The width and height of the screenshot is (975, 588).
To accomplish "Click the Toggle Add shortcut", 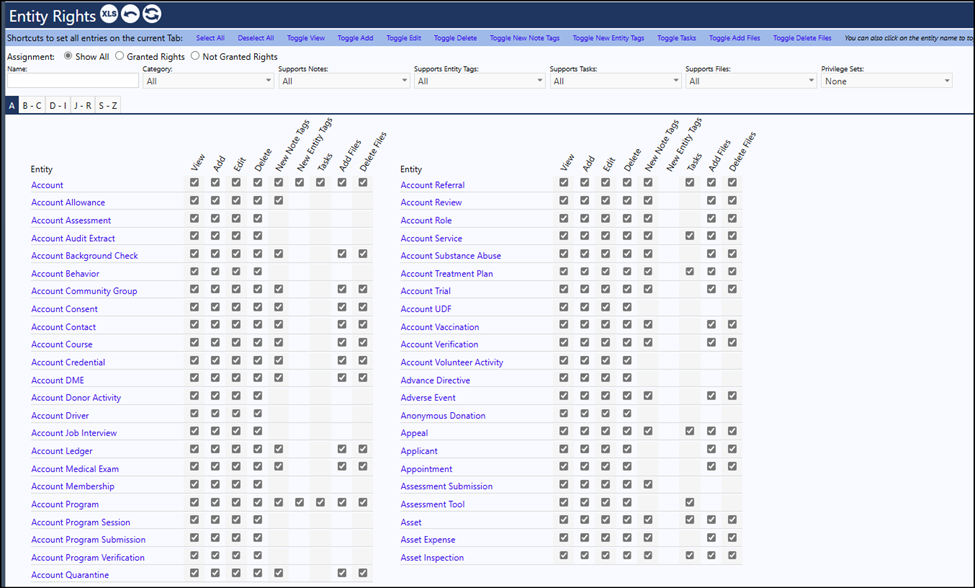I will coord(355,38).
